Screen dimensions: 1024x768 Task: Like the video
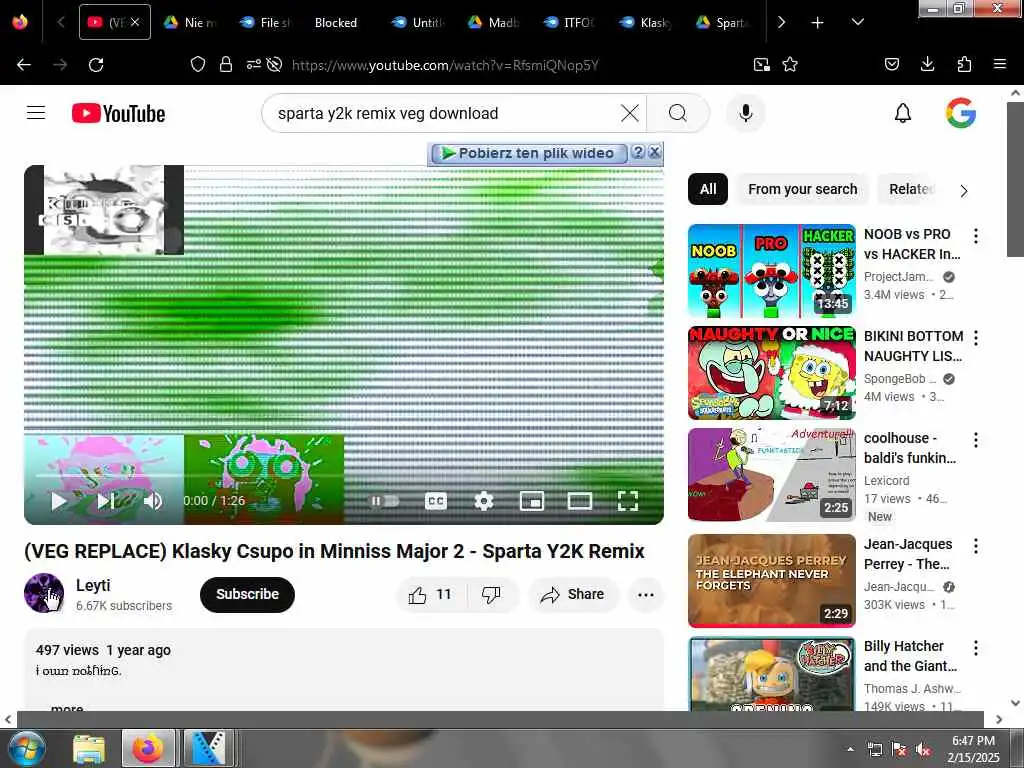430,594
